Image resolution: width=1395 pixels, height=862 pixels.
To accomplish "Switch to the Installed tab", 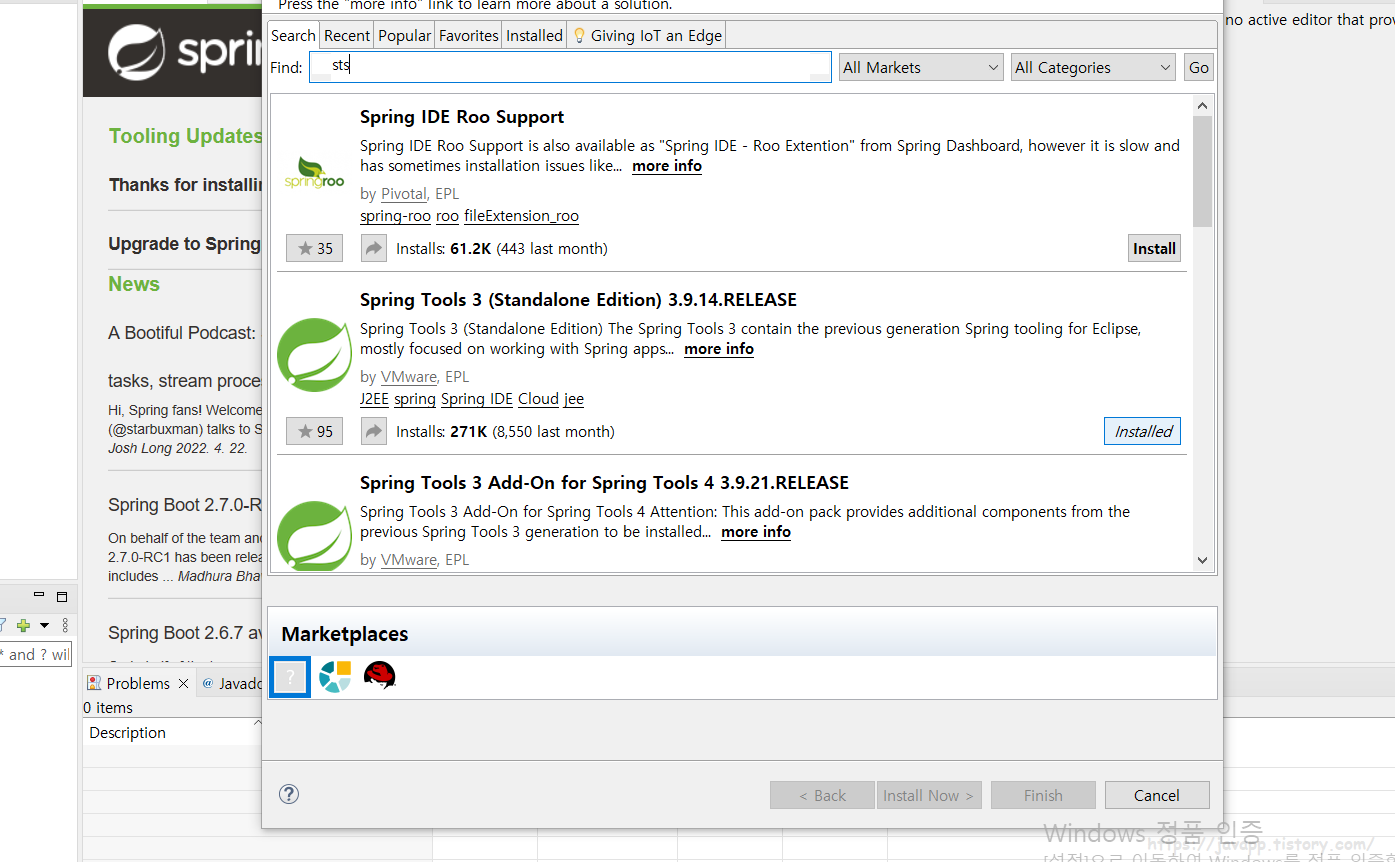I will 534,35.
